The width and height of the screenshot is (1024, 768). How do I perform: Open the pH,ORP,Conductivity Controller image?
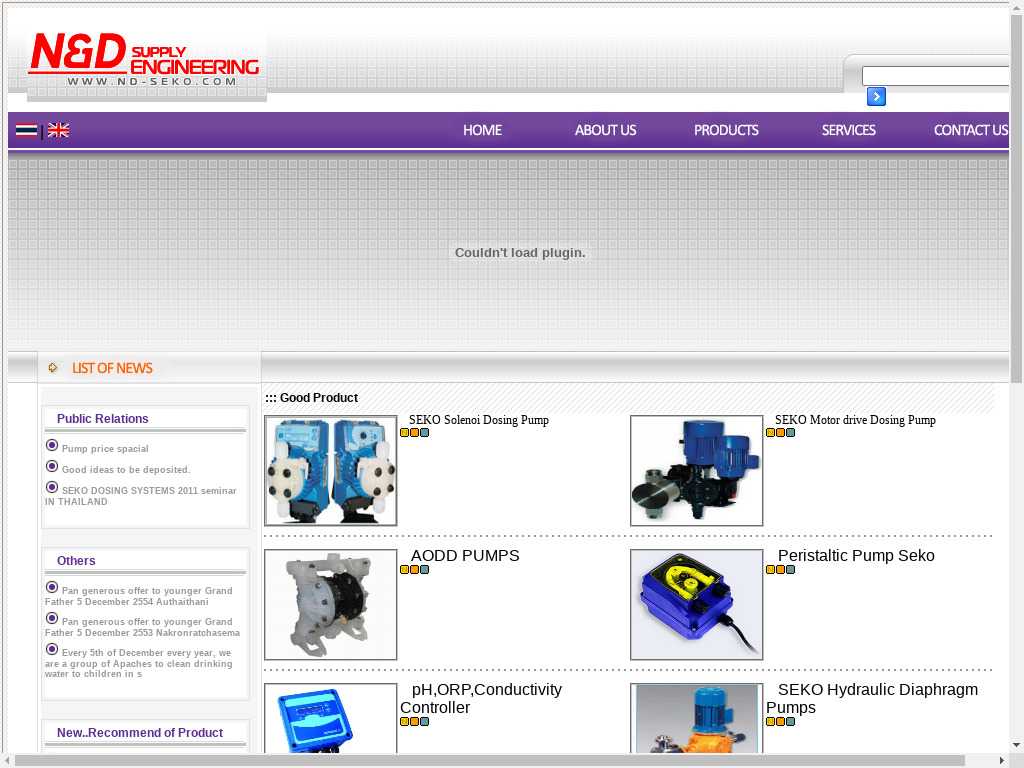point(330,718)
